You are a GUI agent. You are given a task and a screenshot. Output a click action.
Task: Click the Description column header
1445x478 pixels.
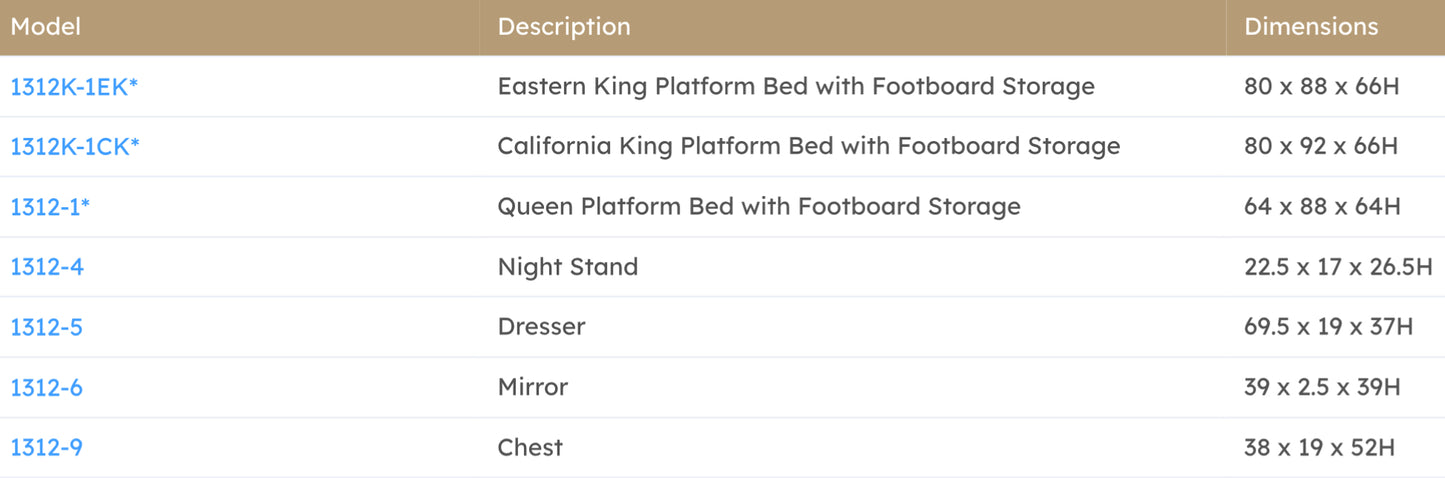564,27
